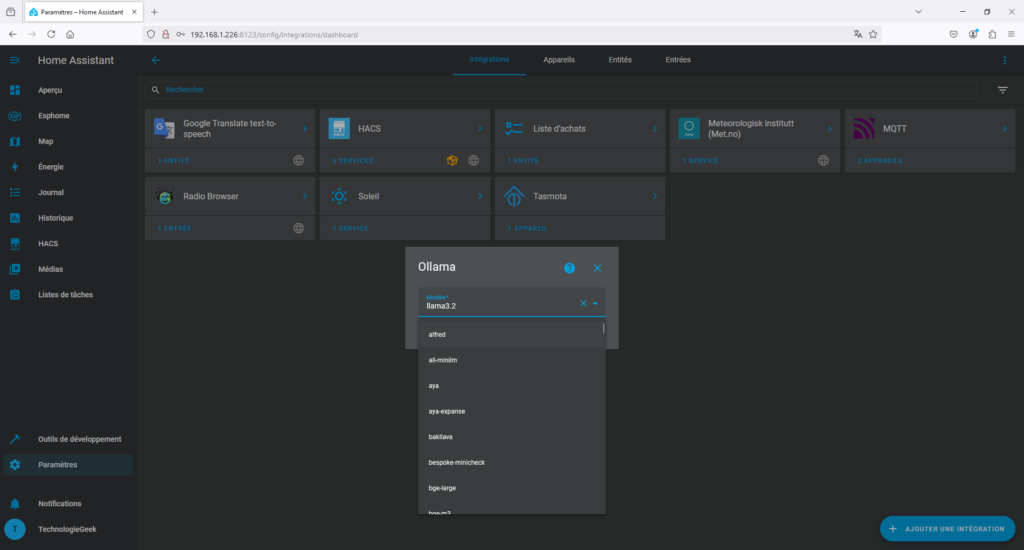Switch to Entrées tab
Viewport: 1024px width, 550px height.
pos(678,59)
